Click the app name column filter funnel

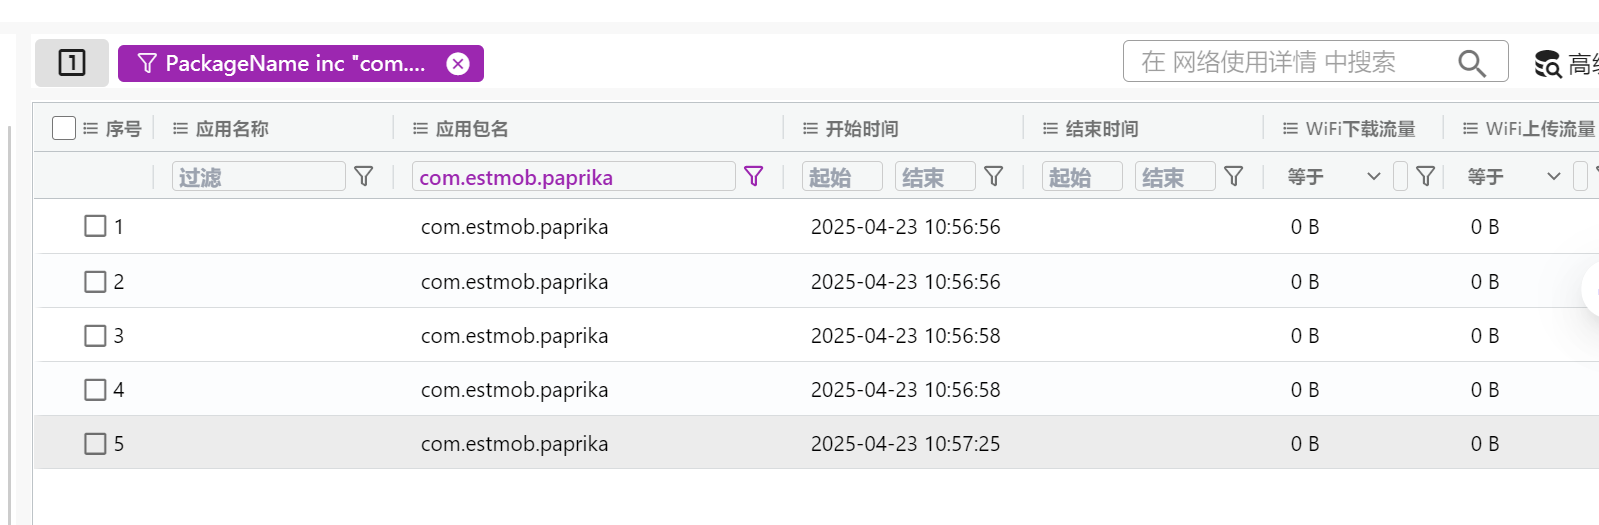(x=364, y=177)
